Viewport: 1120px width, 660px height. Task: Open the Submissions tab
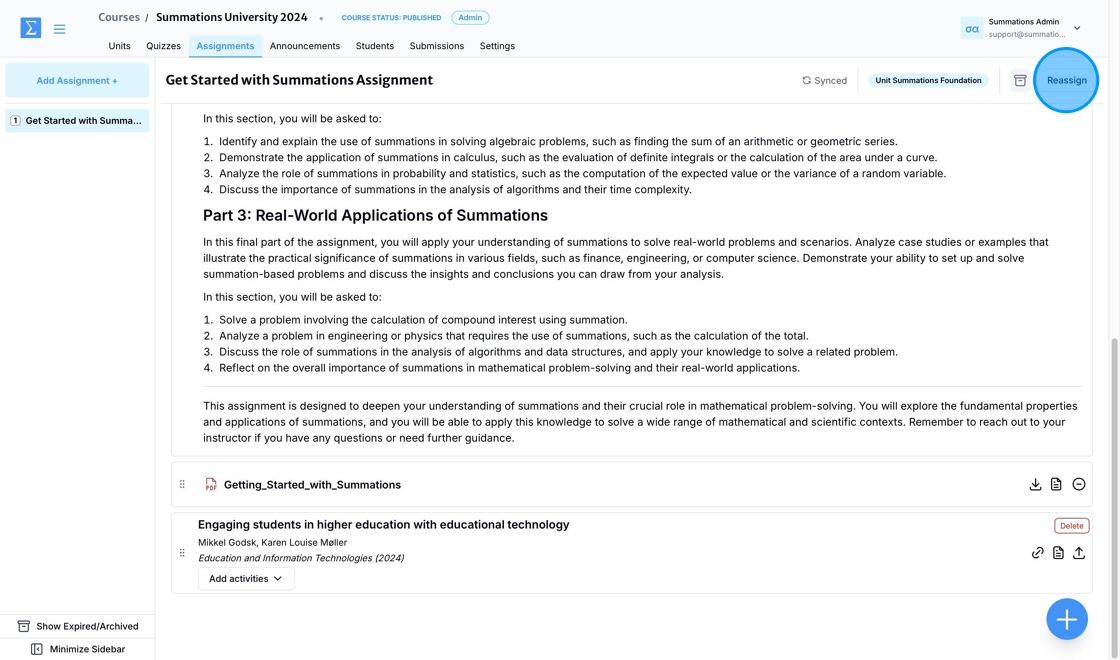click(436, 46)
